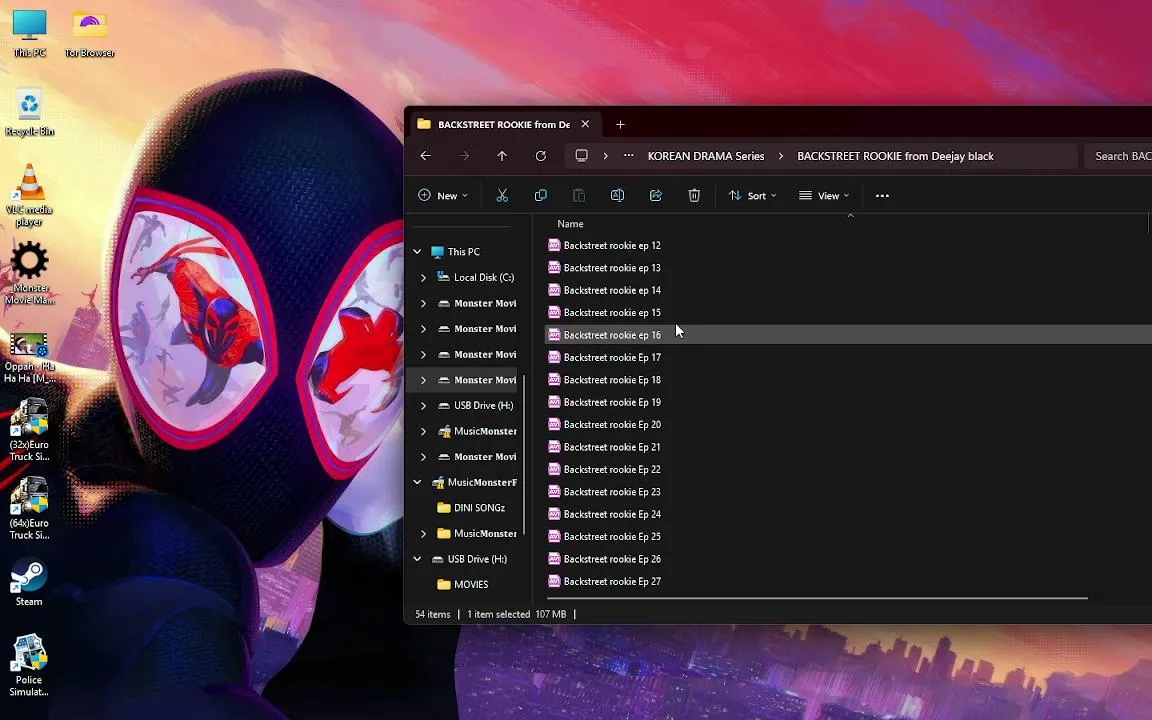Click the Delete trash icon in toolbar
The image size is (1152, 720).
(694, 195)
